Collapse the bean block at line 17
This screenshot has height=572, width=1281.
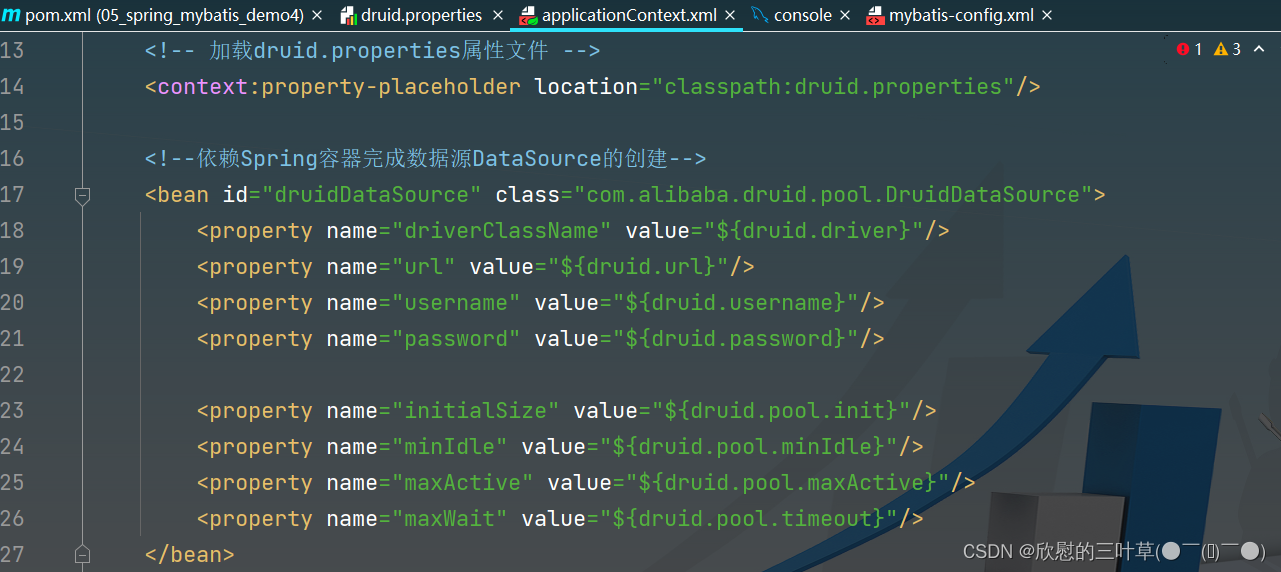83,195
